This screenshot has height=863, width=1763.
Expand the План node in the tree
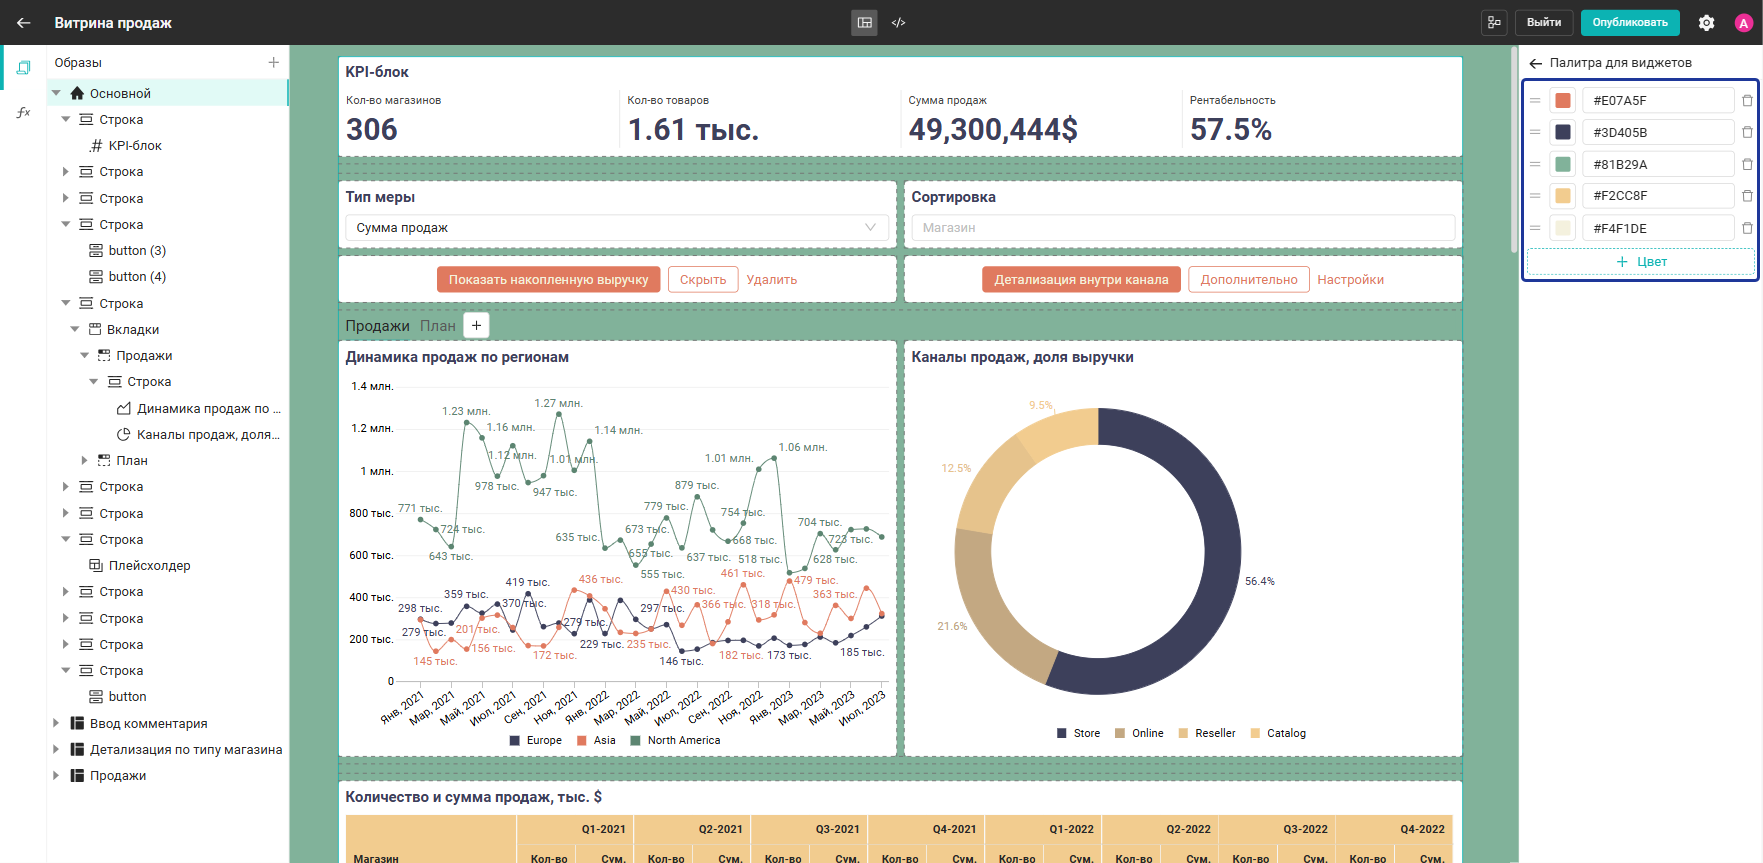[85, 461]
